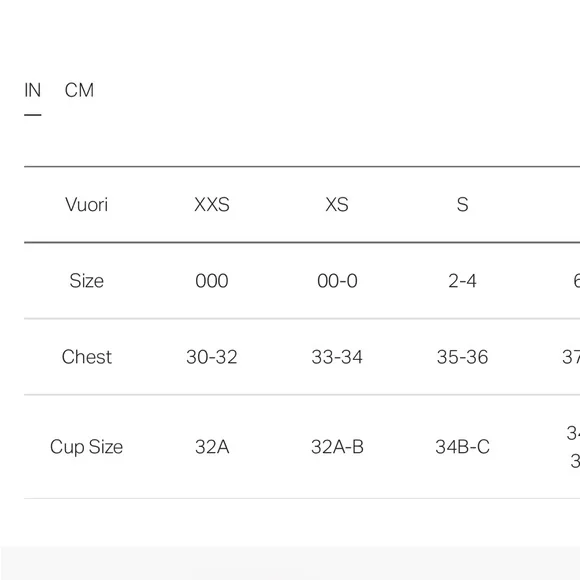Click the 34B-C cup size cell
The height and width of the screenshot is (580, 580).
(462, 447)
